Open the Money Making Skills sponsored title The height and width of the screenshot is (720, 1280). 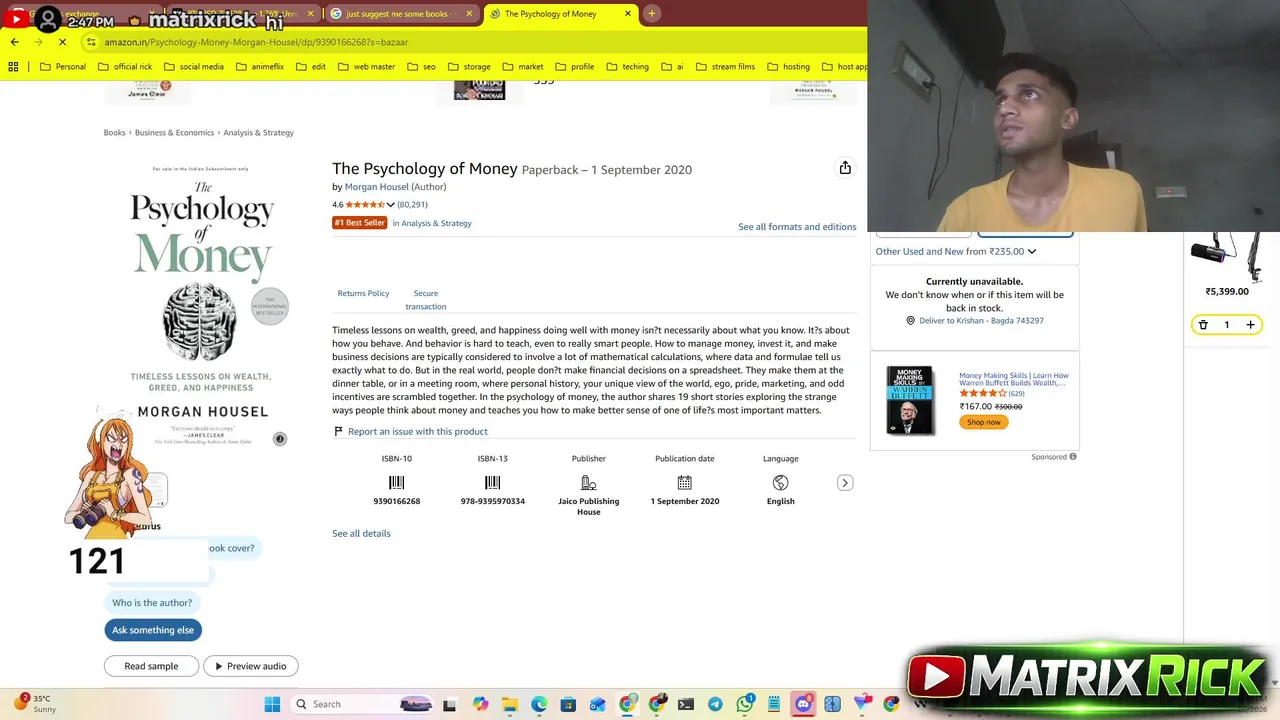1014,379
